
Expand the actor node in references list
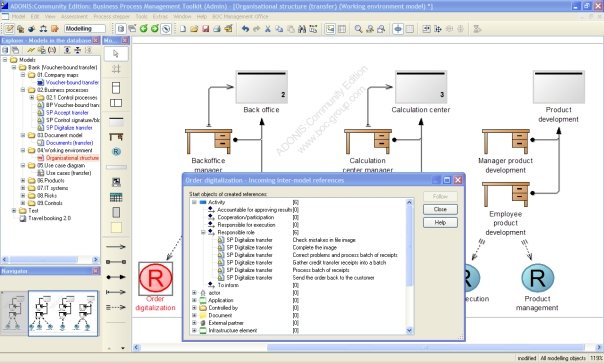[195, 293]
